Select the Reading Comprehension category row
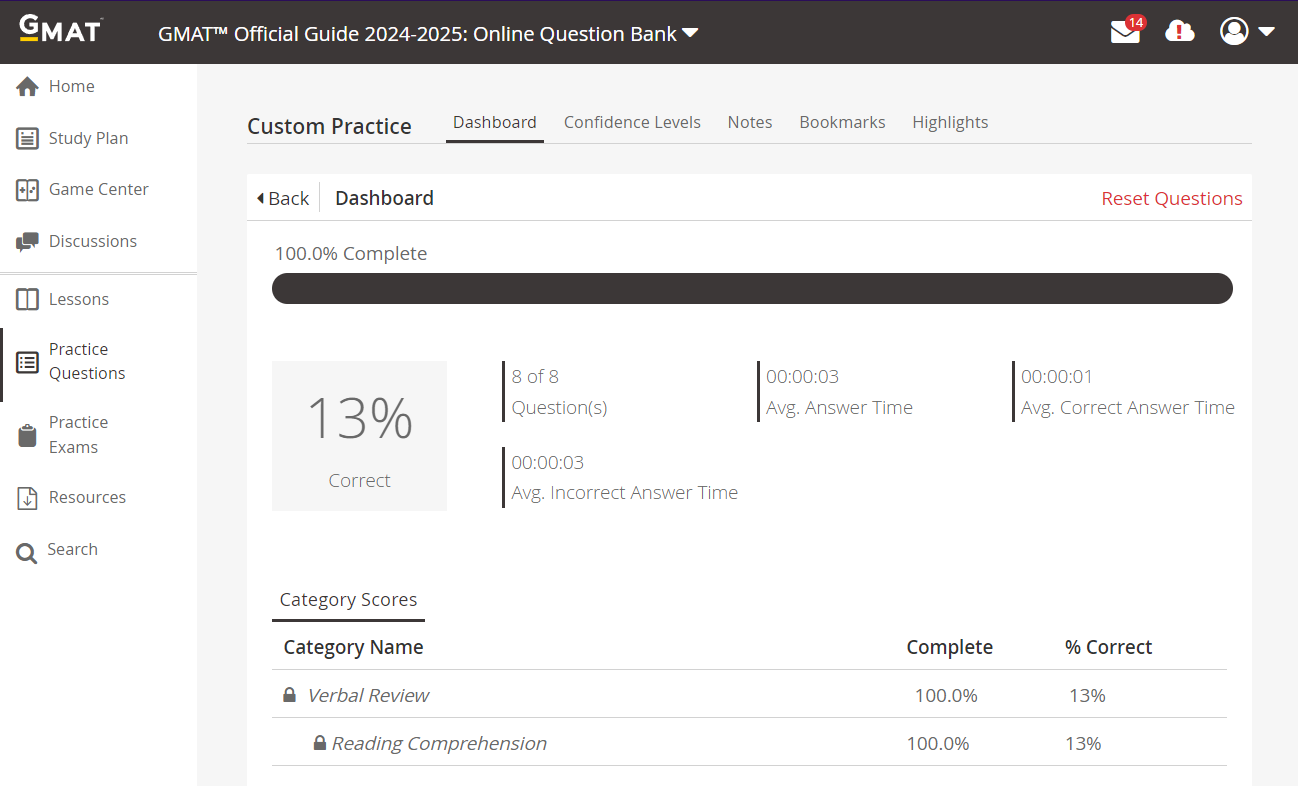The image size is (1298, 786). 439,743
